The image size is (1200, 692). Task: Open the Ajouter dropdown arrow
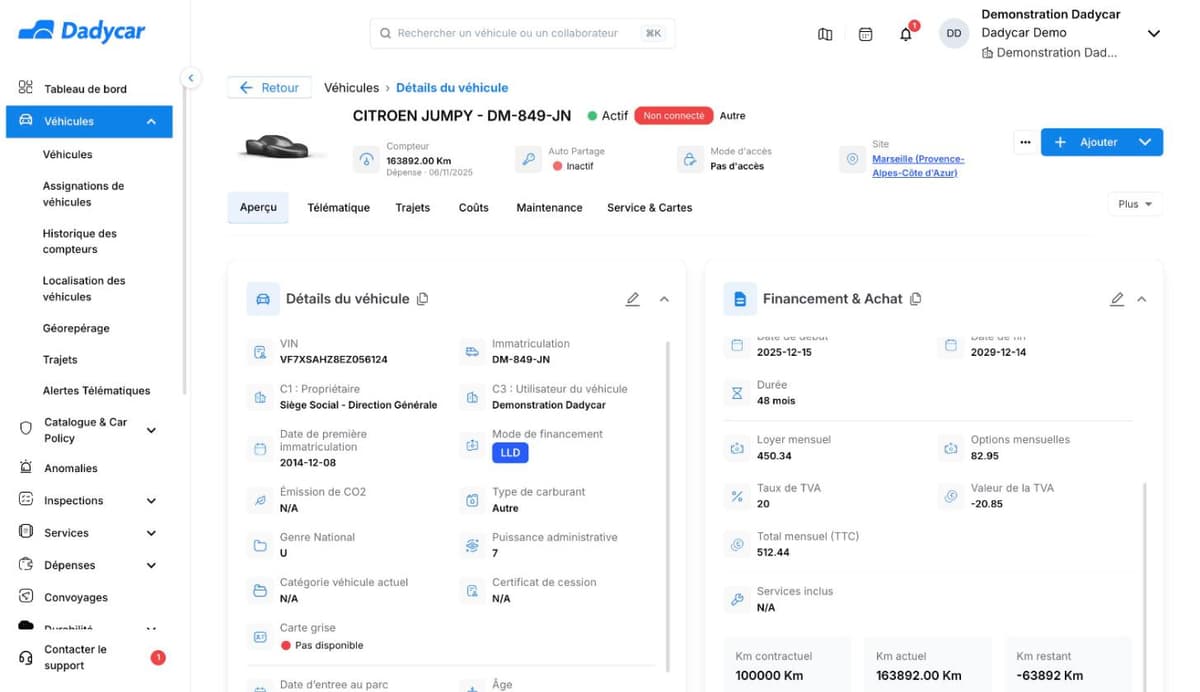(x=1145, y=142)
